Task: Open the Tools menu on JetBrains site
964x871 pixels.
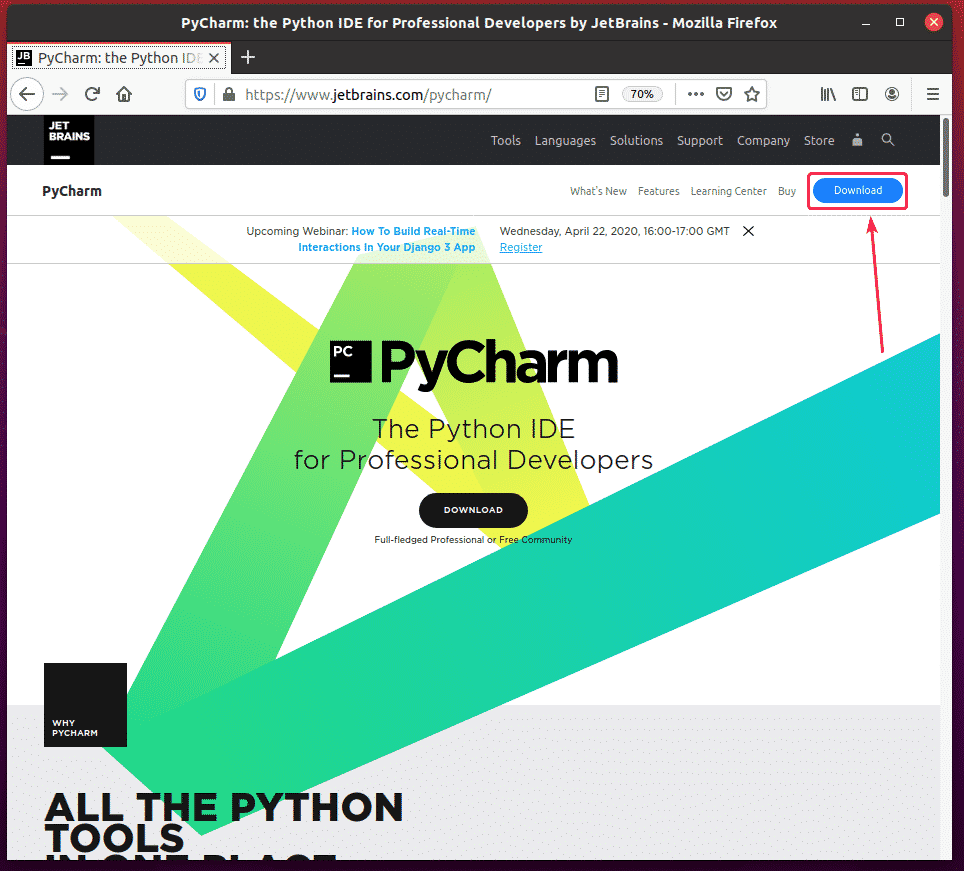Action: [505, 140]
